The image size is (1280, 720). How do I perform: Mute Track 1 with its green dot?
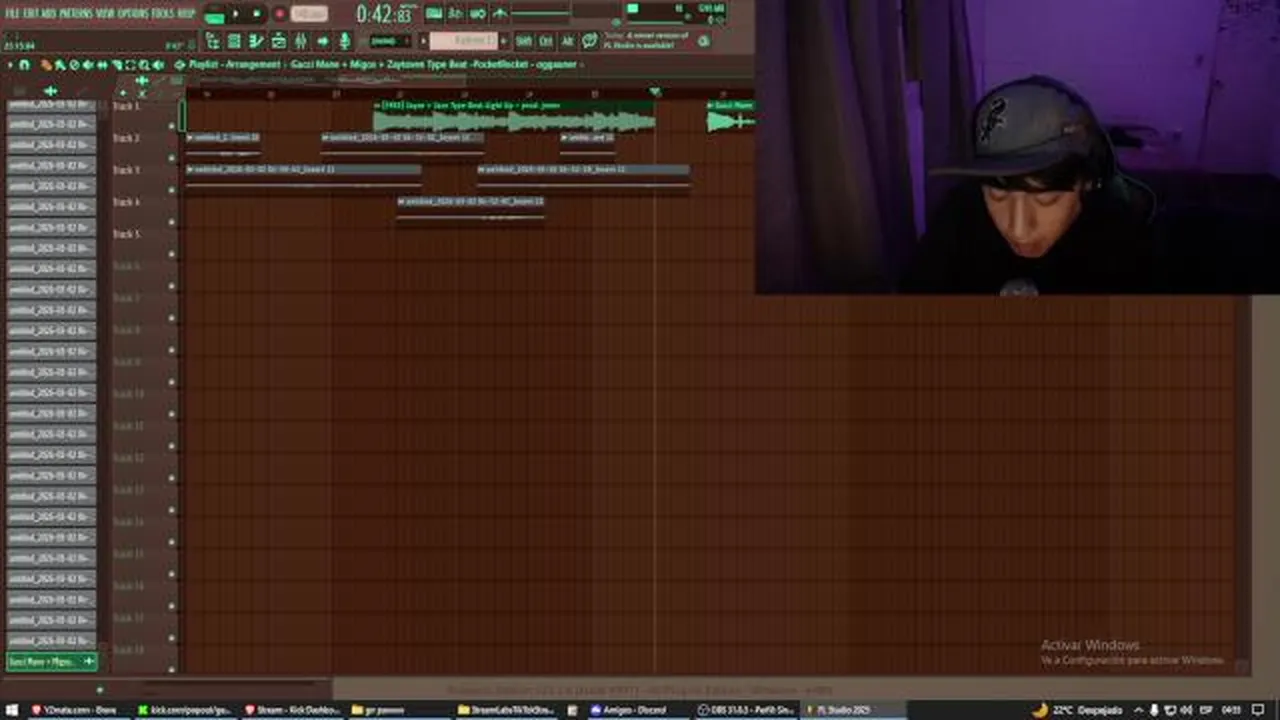pos(172,127)
